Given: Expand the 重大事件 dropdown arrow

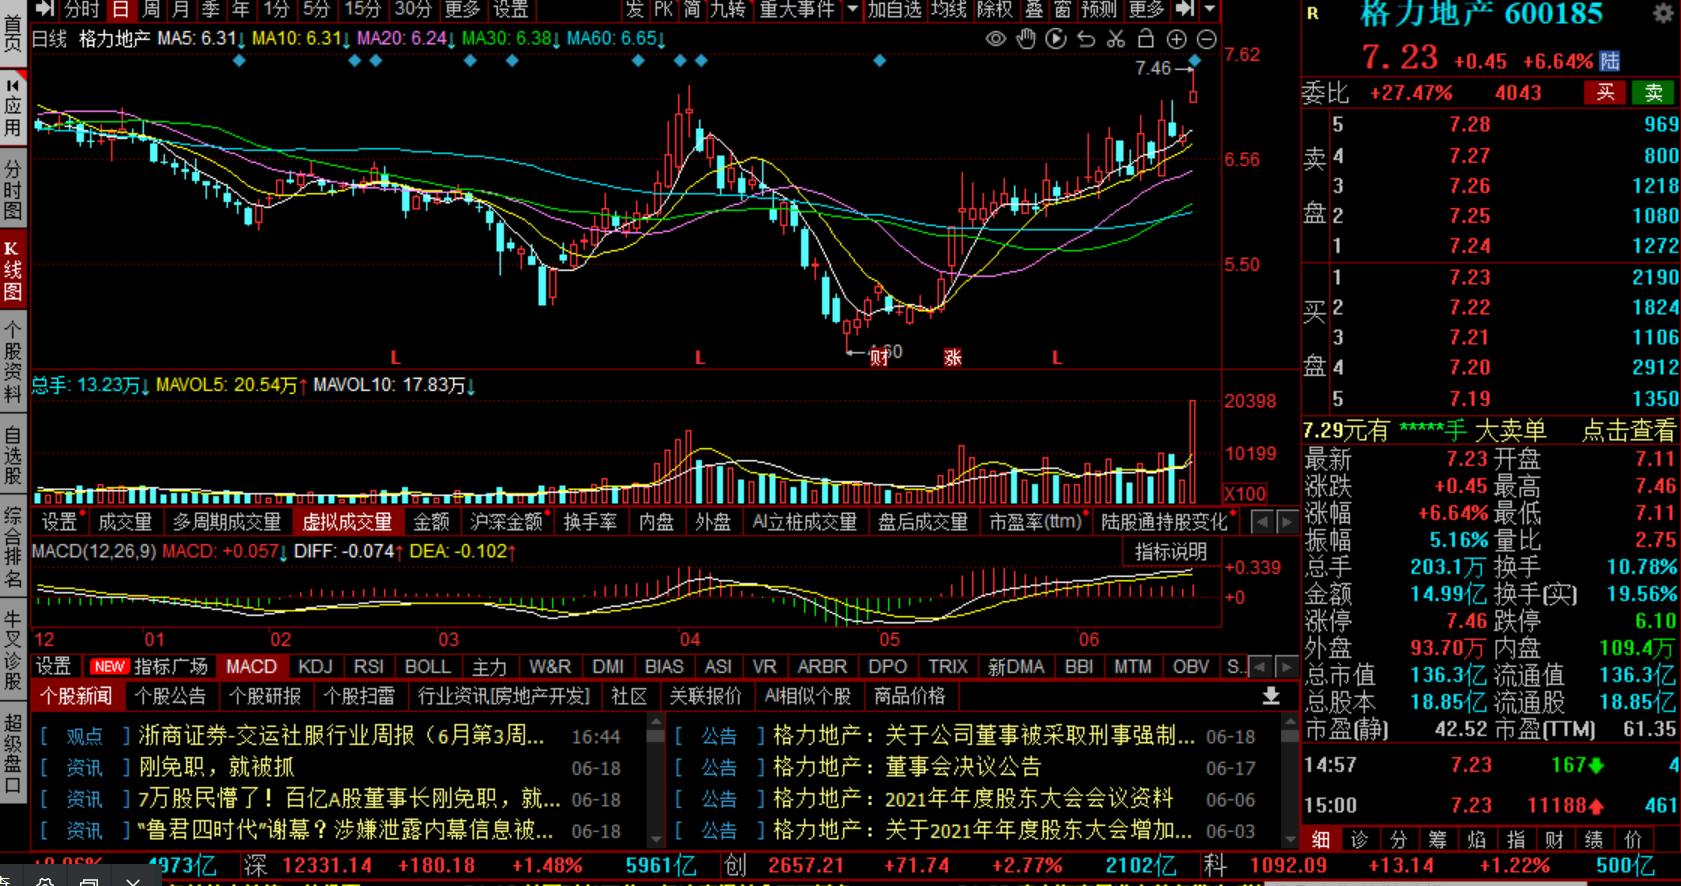Looking at the screenshot, I should click(x=852, y=10).
